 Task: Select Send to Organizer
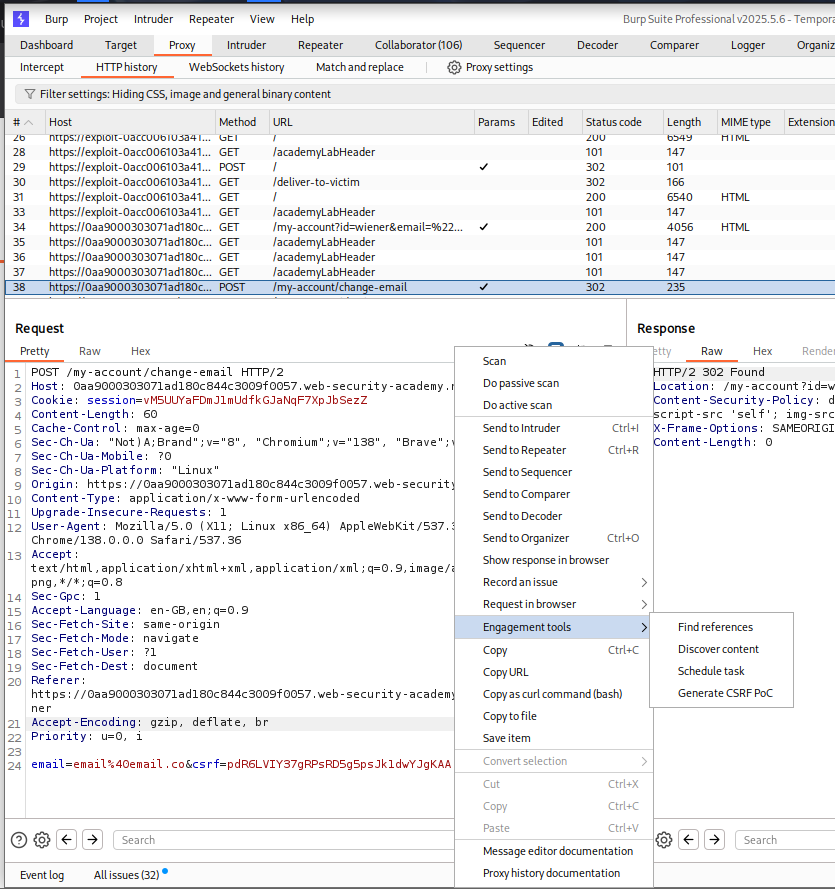[x=554, y=539]
